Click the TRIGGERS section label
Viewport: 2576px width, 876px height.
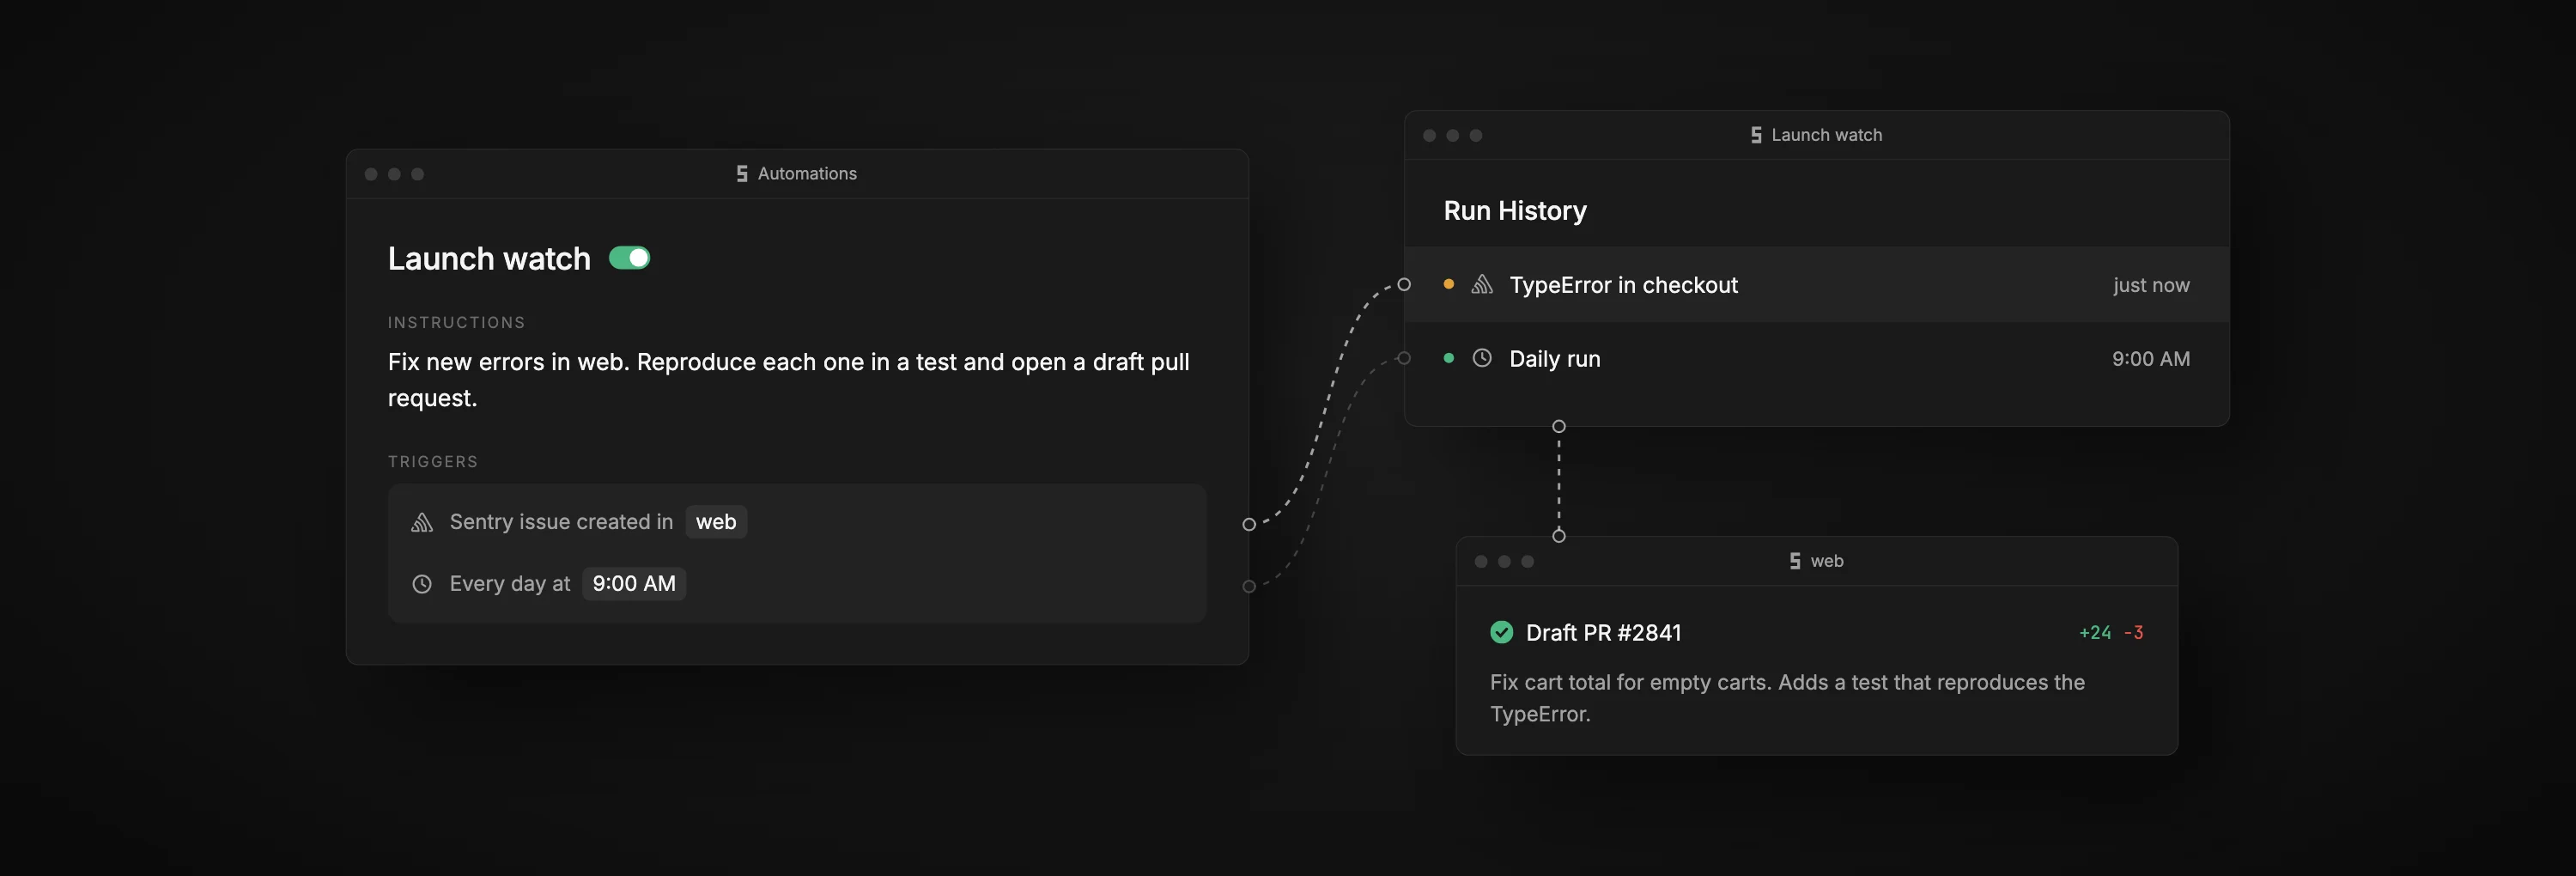(x=433, y=462)
